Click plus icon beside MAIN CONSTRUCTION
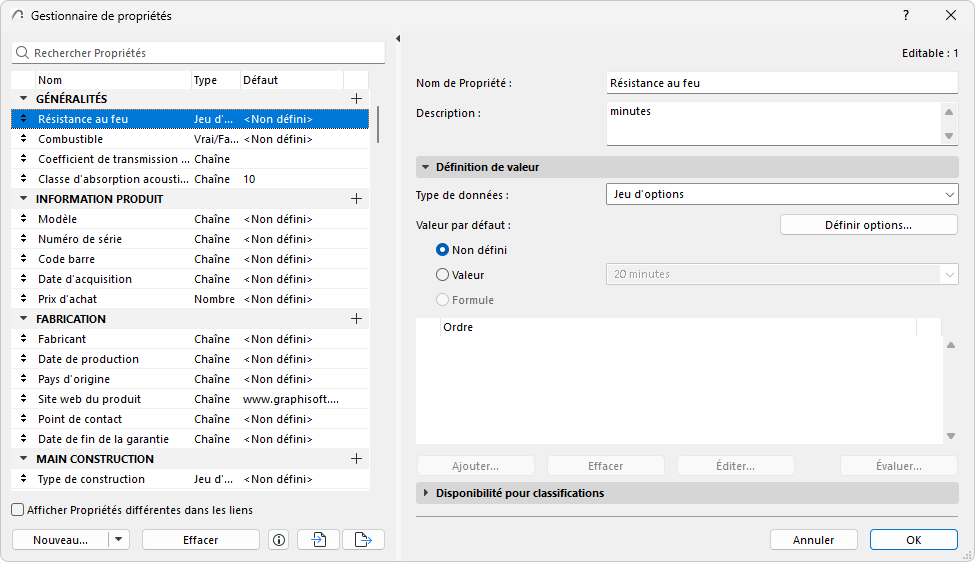The width and height of the screenshot is (975, 562). [x=356, y=459]
